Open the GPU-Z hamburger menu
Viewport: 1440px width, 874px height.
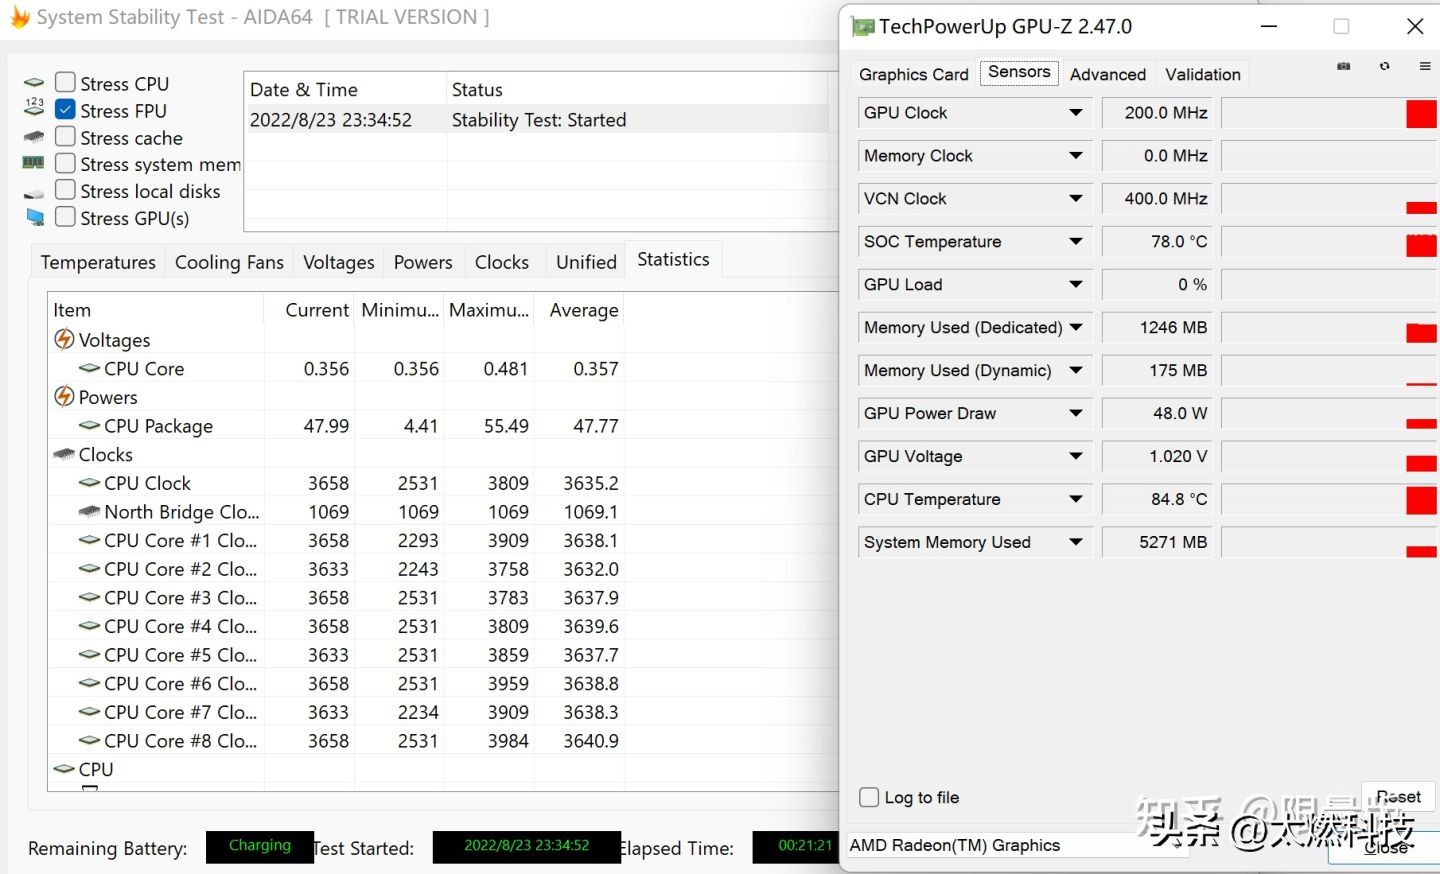[x=1424, y=66]
